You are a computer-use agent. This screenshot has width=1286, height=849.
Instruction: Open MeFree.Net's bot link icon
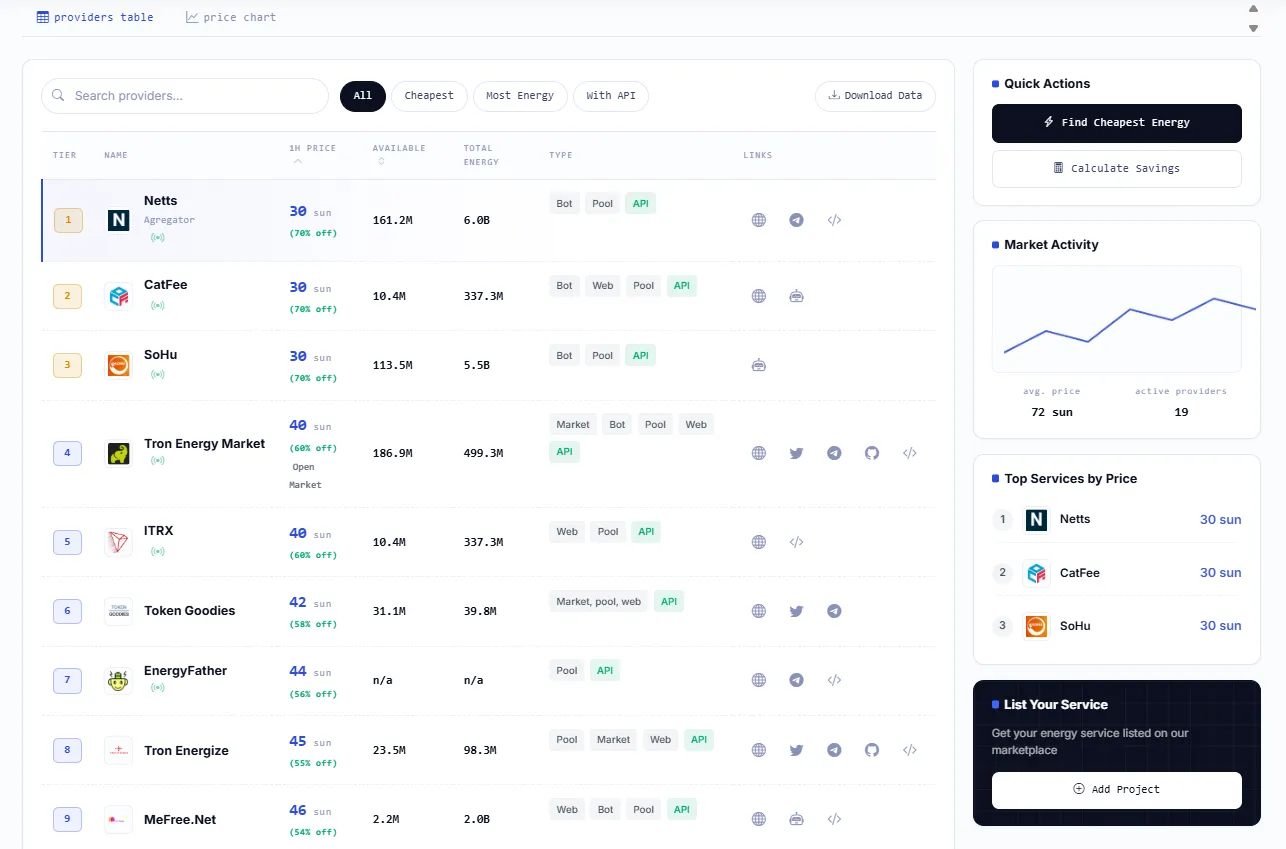tap(796, 819)
